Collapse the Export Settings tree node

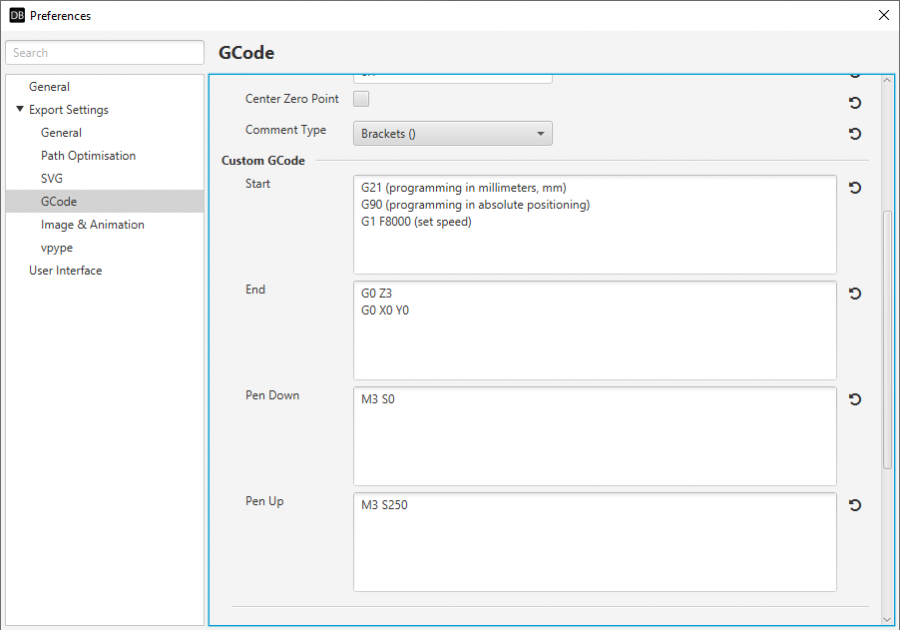[20, 109]
